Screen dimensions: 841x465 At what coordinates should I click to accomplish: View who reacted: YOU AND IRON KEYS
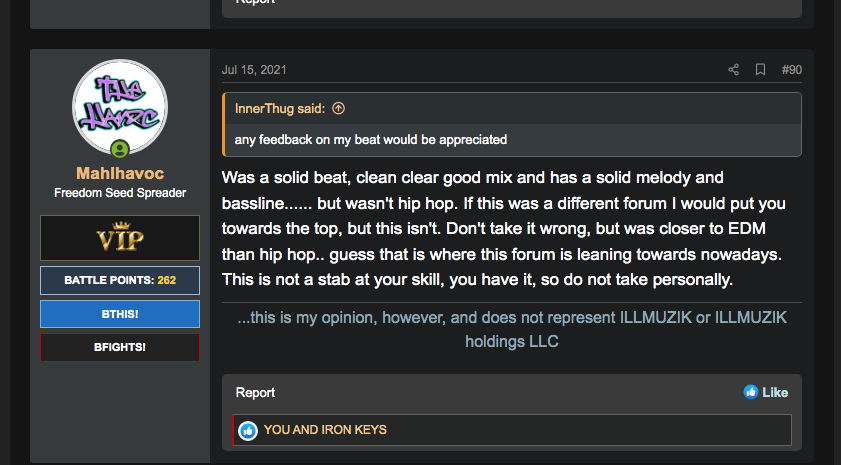pos(325,430)
